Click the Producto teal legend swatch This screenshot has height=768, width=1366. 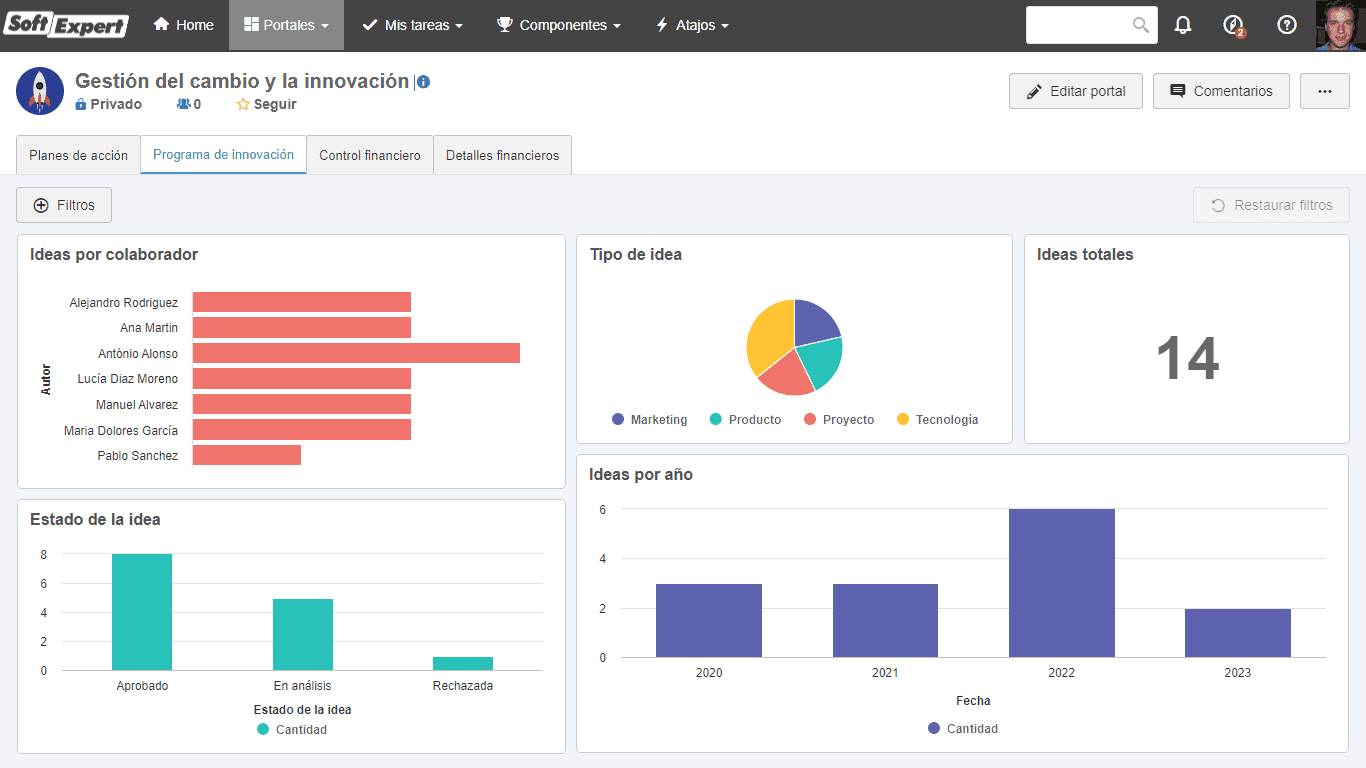pos(716,420)
